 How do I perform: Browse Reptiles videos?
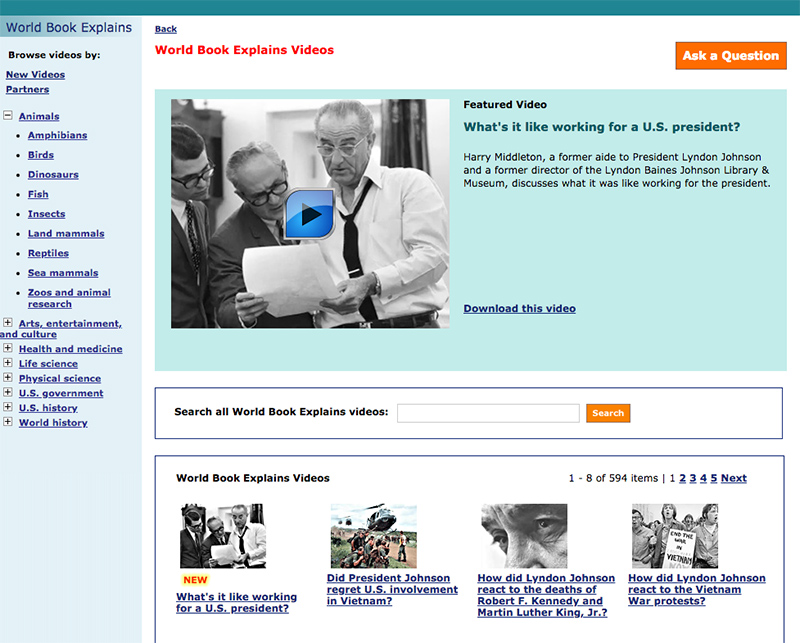tap(48, 253)
